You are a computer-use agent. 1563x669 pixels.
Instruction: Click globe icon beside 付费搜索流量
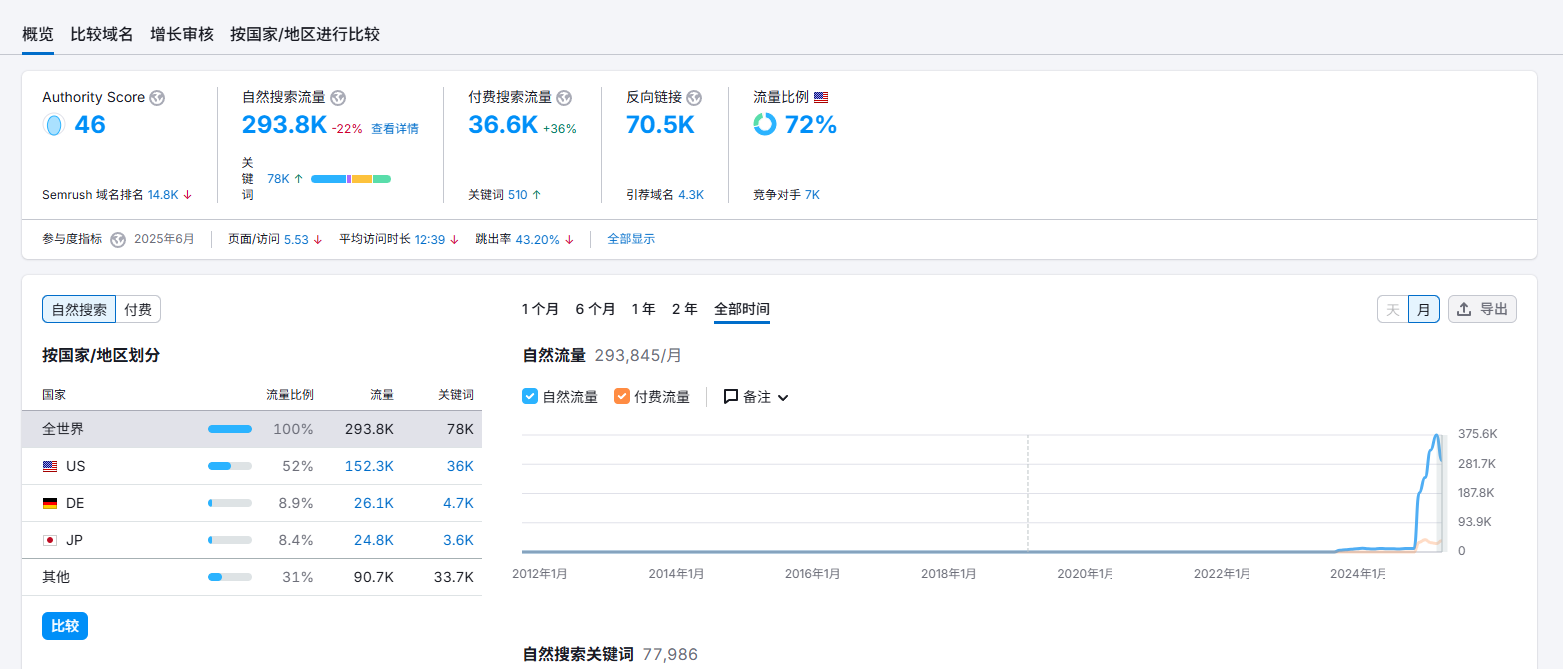tap(564, 98)
